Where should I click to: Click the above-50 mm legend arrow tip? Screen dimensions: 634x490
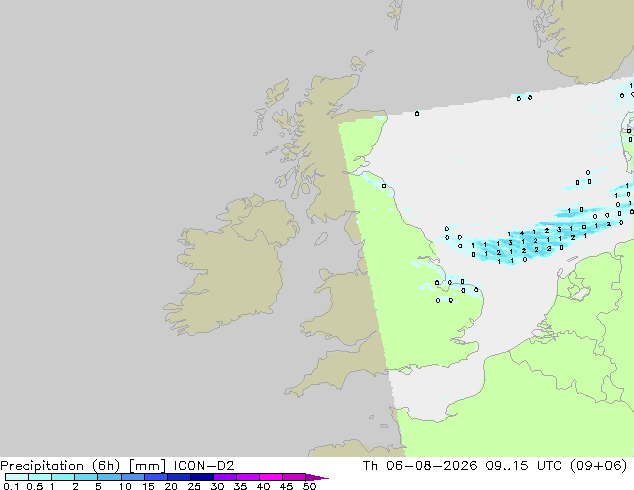coord(317,477)
